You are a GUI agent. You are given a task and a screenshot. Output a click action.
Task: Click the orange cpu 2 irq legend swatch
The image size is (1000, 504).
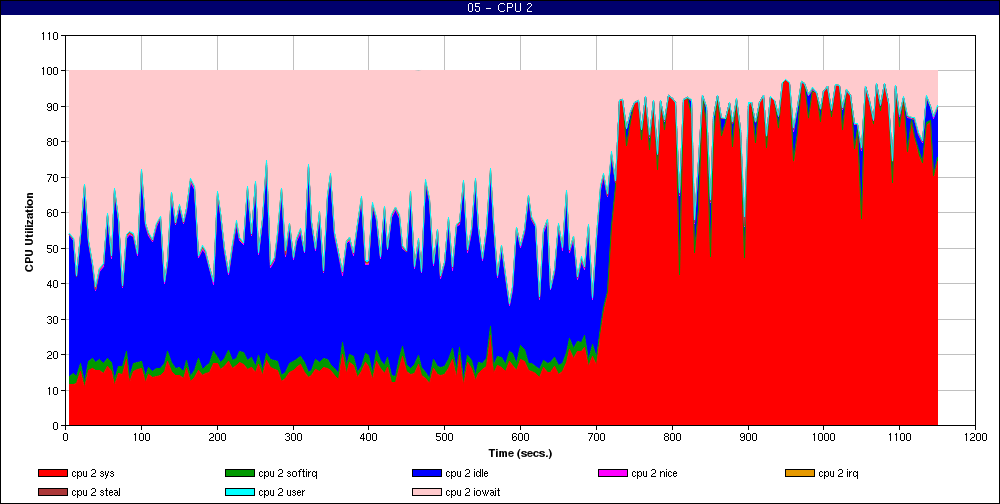tap(800, 473)
